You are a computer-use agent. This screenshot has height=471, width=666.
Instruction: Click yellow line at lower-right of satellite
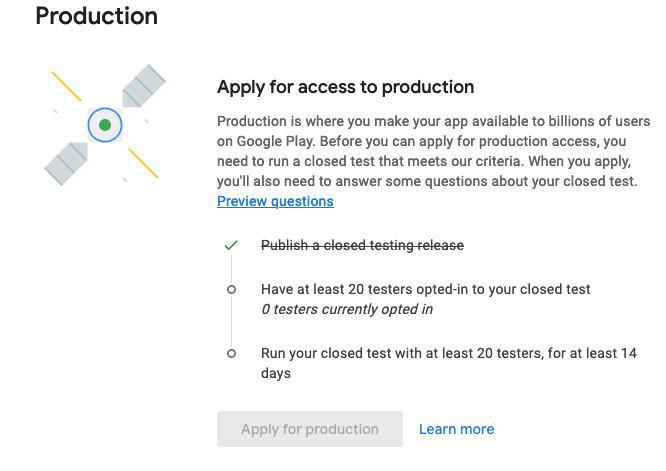[143, 163]
